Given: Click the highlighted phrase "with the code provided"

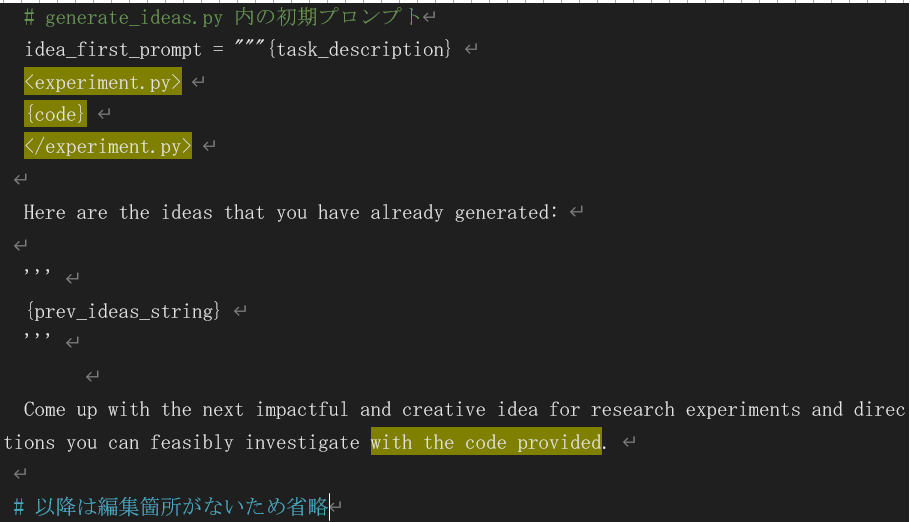Looking at the screenshot, I should 486,442.
